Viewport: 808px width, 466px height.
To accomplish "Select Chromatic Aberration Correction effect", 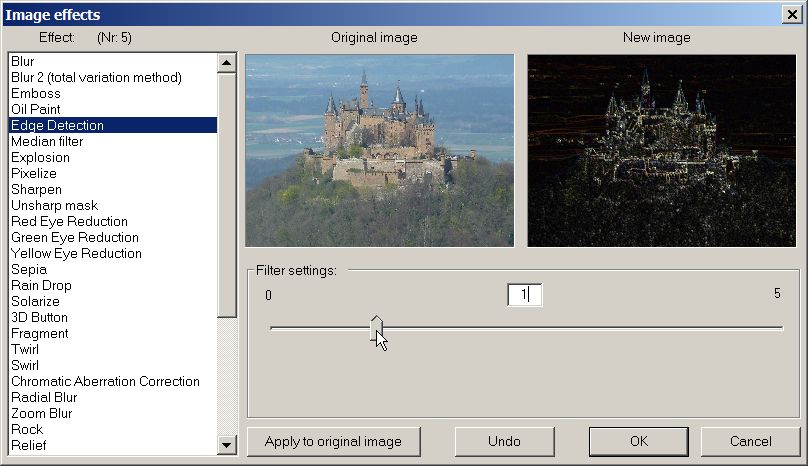I will tap(105, 382).
